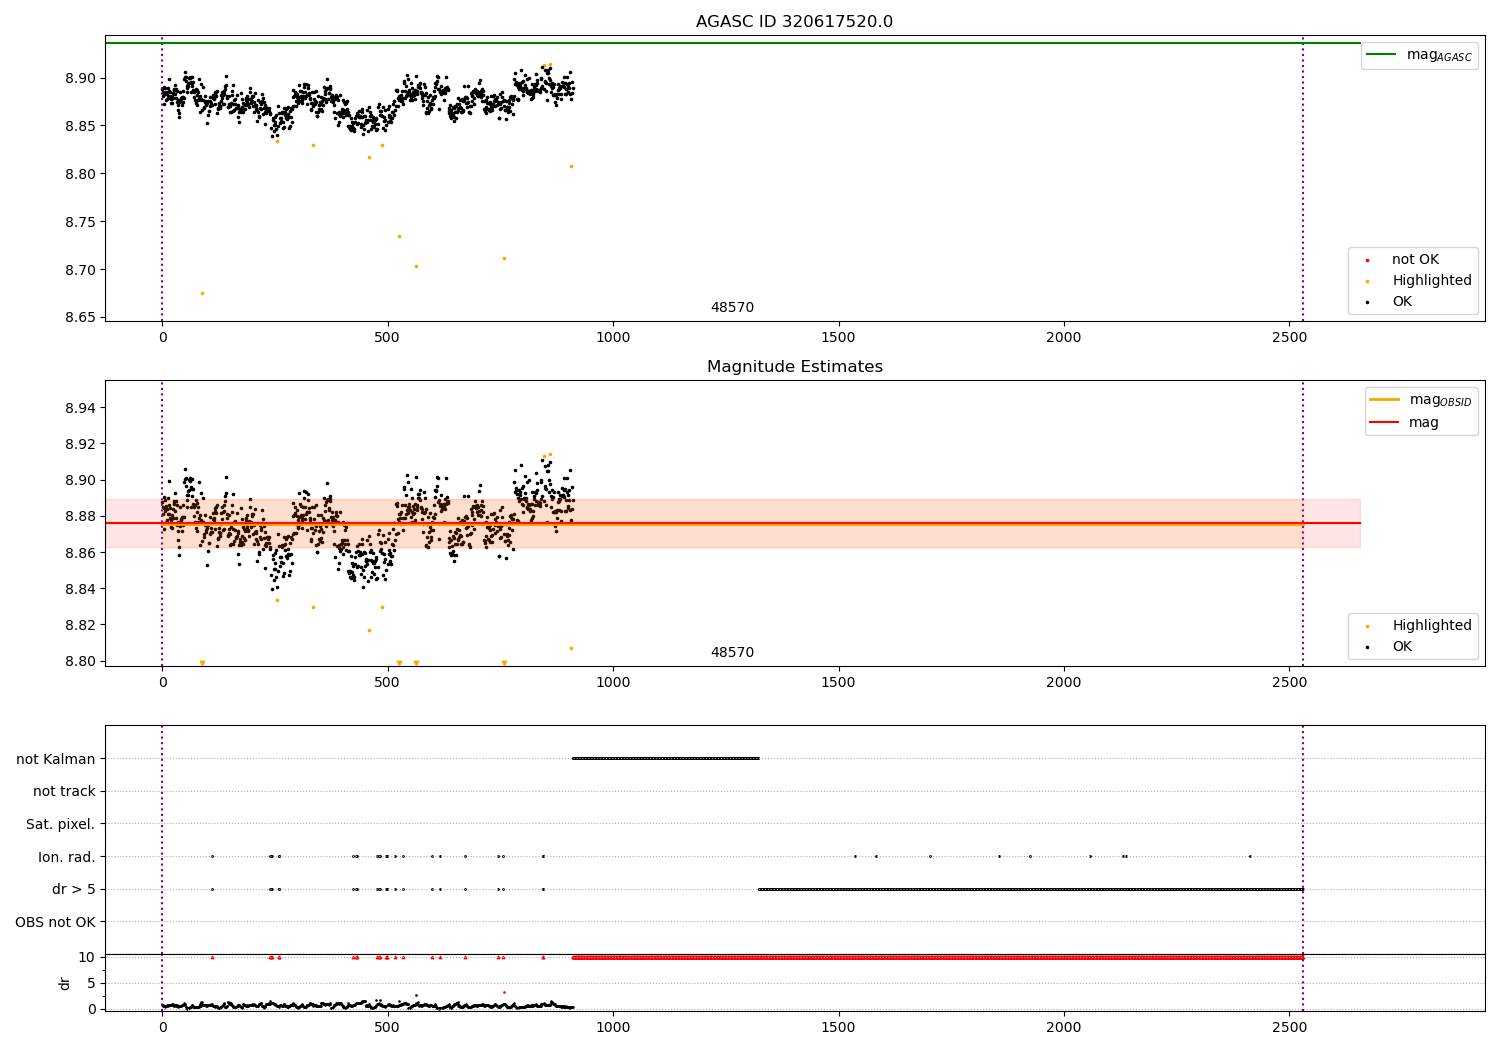Click the orange mag OBSID legend entry

tap(1385, 400)
